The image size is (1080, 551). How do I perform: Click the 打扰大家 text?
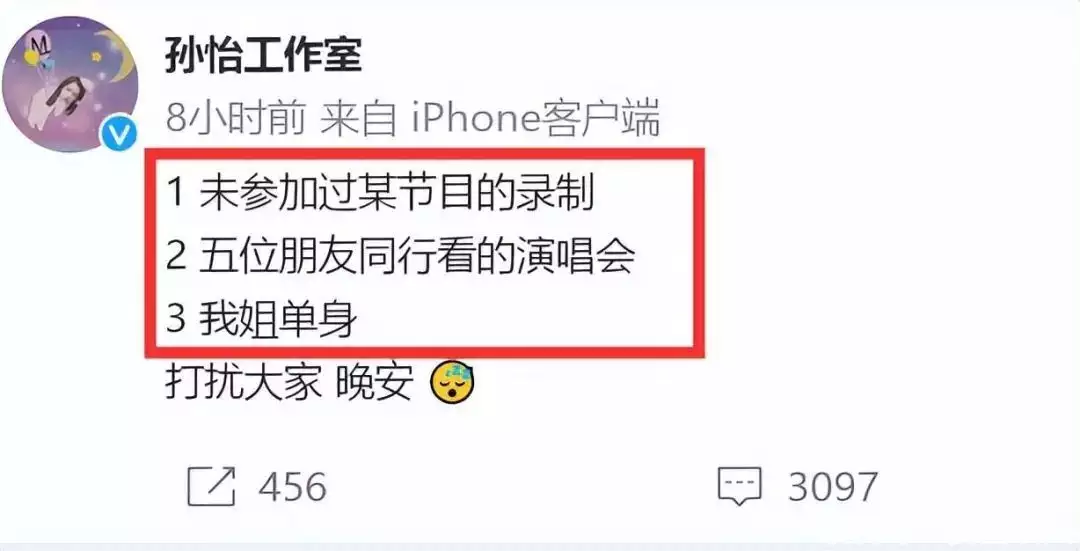244,384
